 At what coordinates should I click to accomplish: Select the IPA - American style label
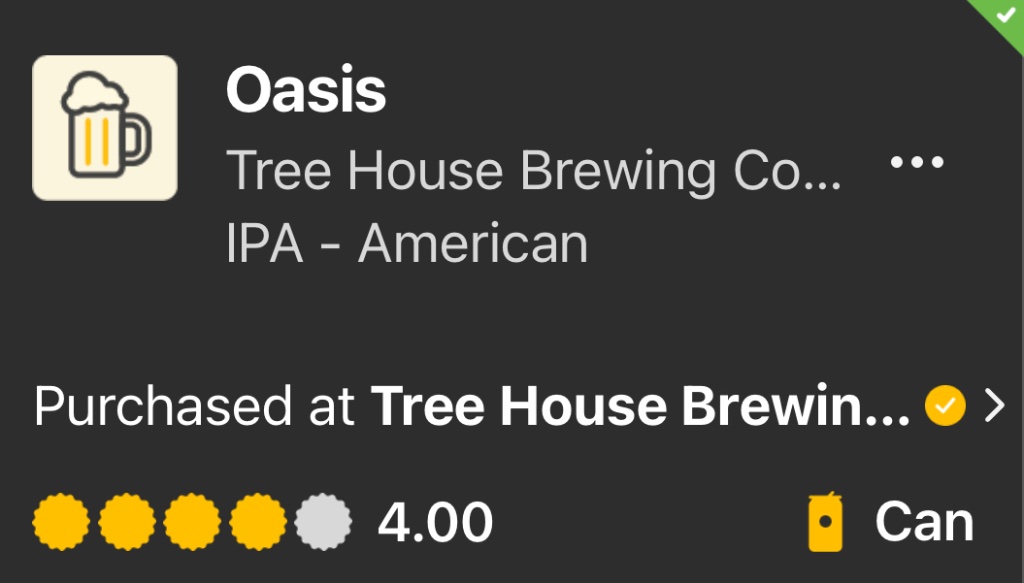[407, 244]
